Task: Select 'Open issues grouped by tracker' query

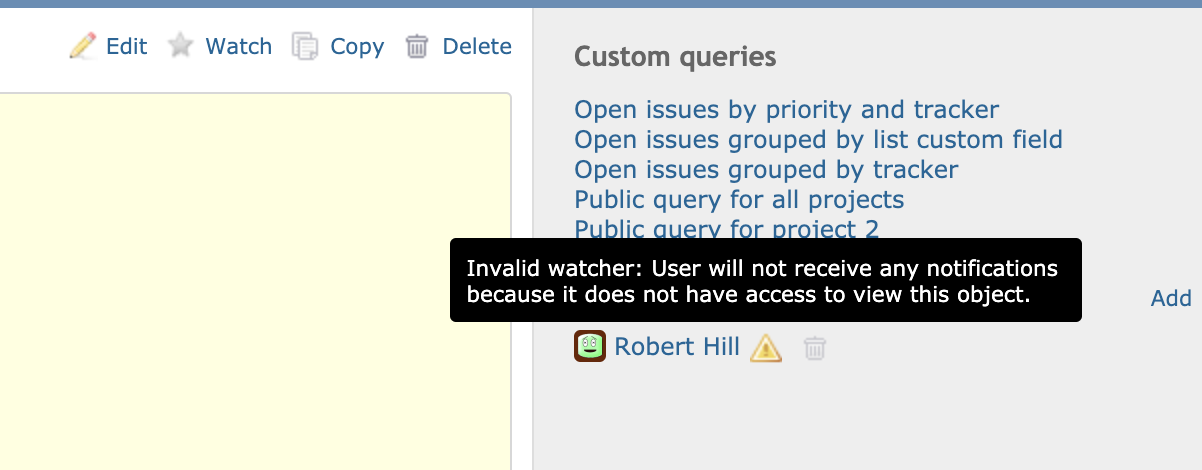Action: click(766, 169)
